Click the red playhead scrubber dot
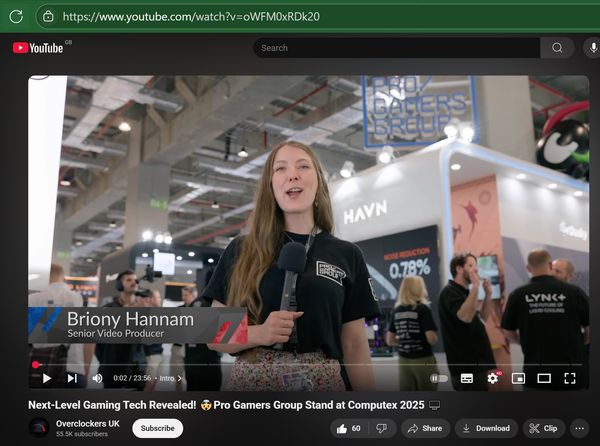Viewport: 600px width, 446px height. tap(36, 365)
